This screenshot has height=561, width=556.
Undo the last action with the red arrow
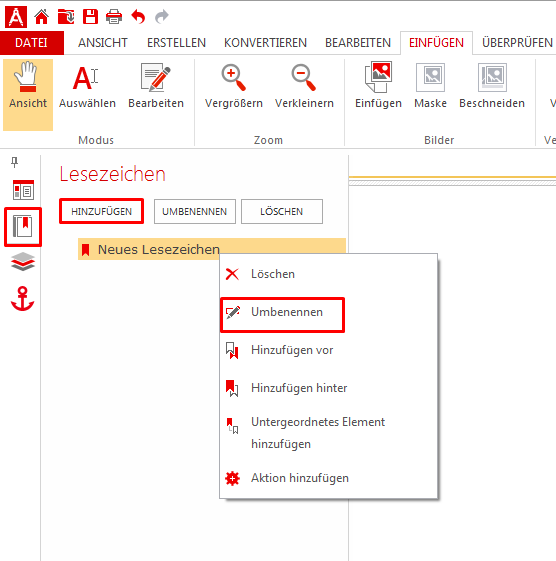(138, 17)
